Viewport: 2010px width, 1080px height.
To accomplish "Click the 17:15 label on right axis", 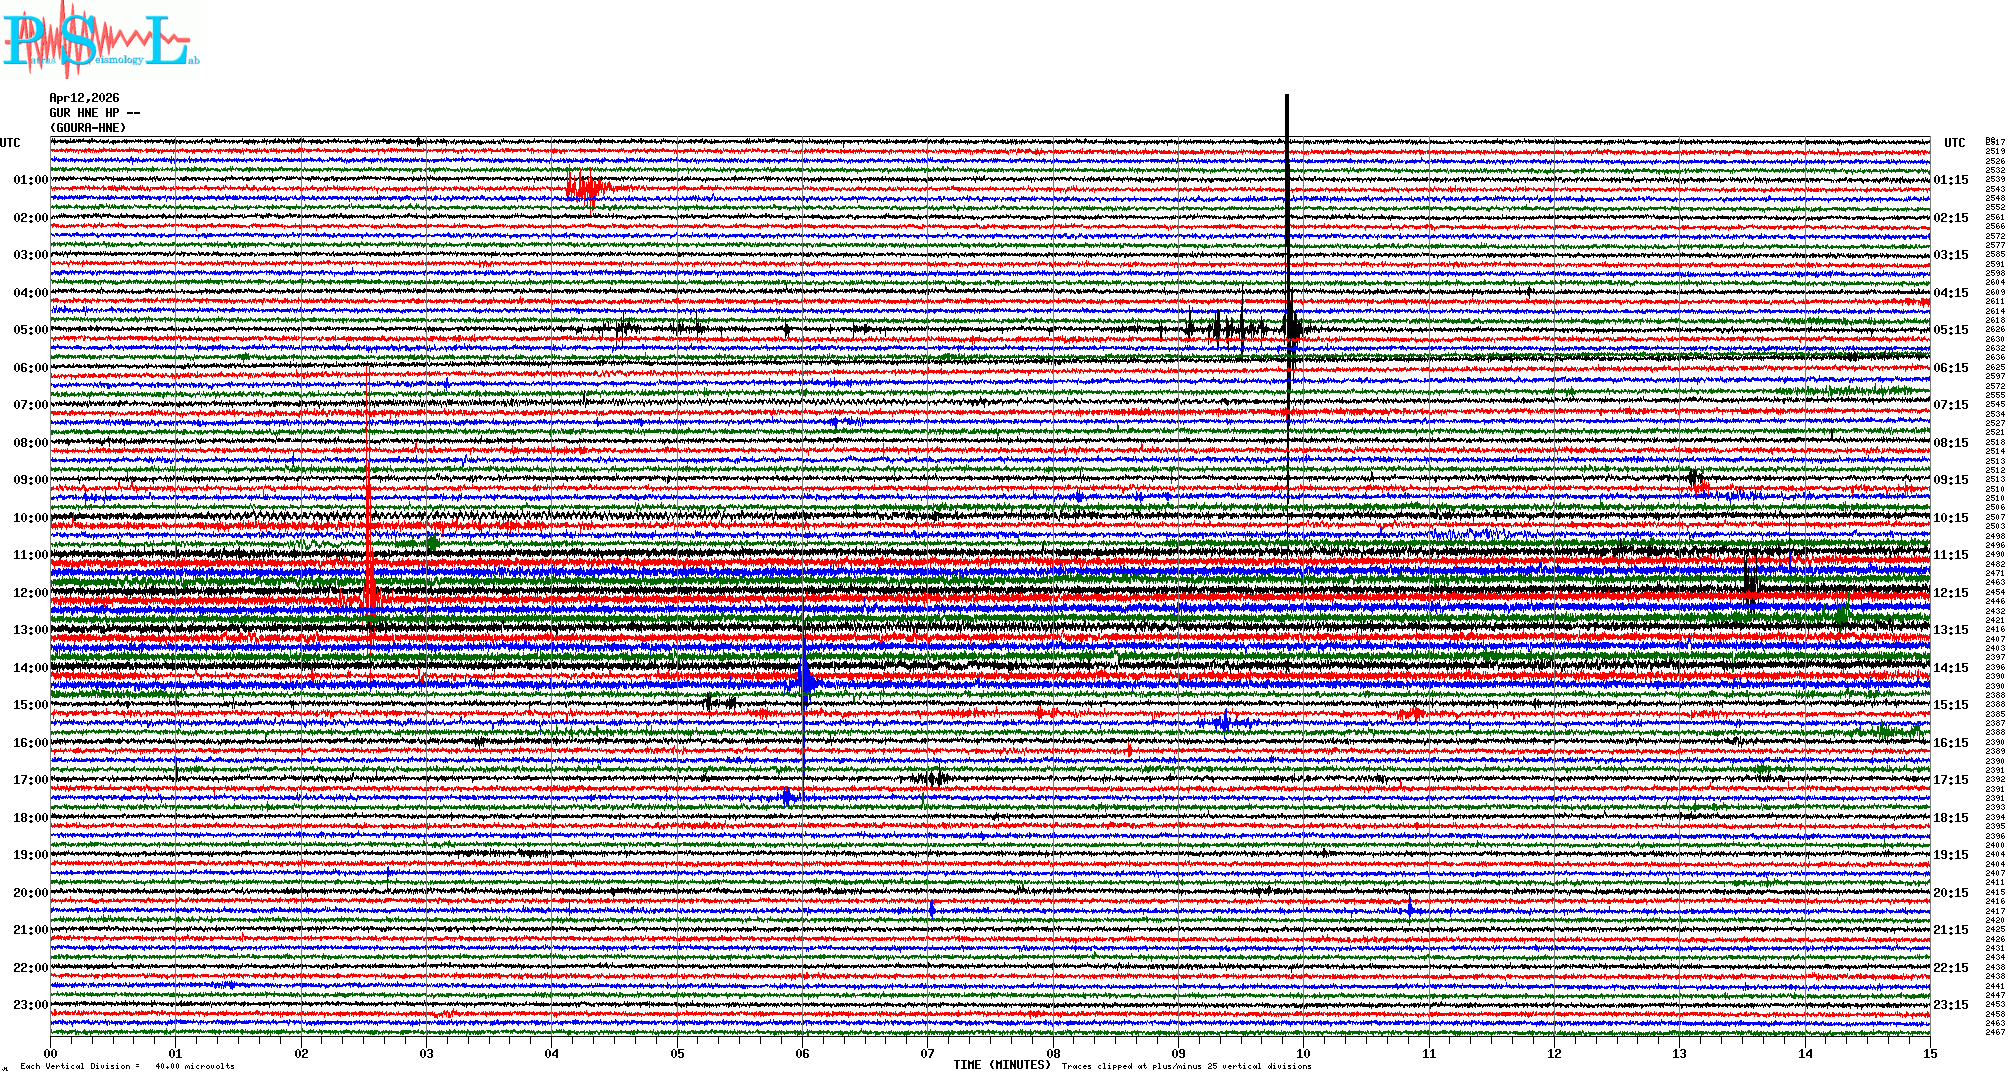I will 1950,780.
